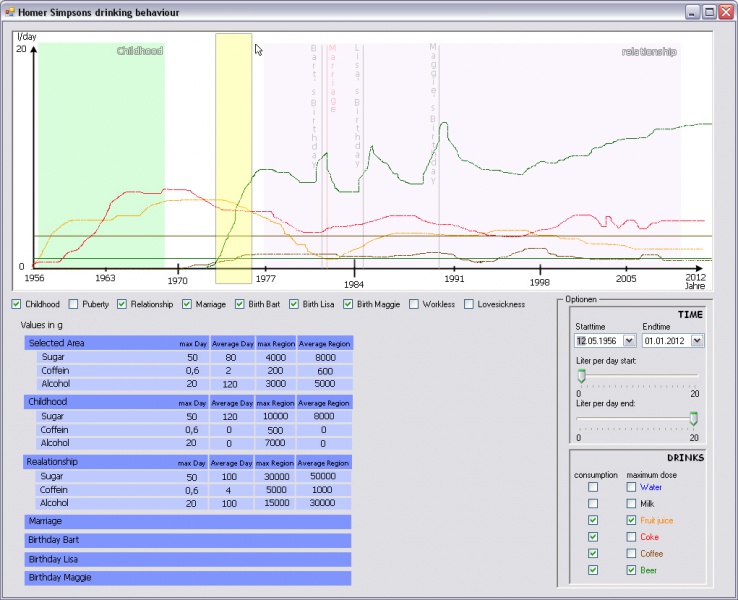738x600 pixels.
Task: Click the 1984 axis year label
Action: click(x=353, y=284)
